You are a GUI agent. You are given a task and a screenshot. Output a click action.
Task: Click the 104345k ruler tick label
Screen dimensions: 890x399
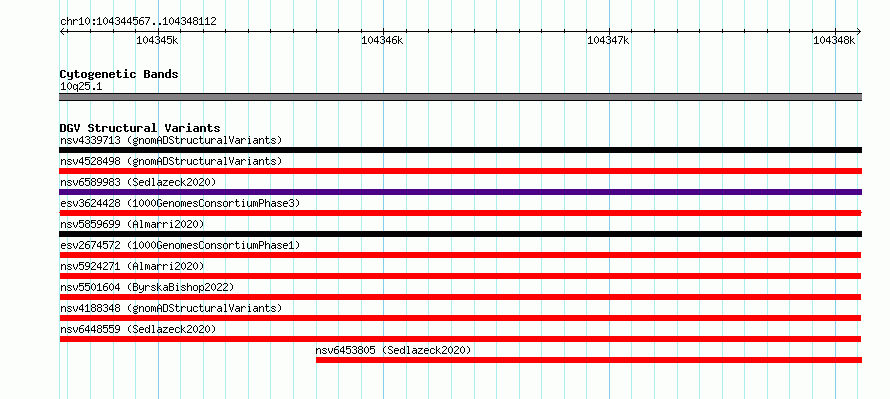tap(157, 40)
